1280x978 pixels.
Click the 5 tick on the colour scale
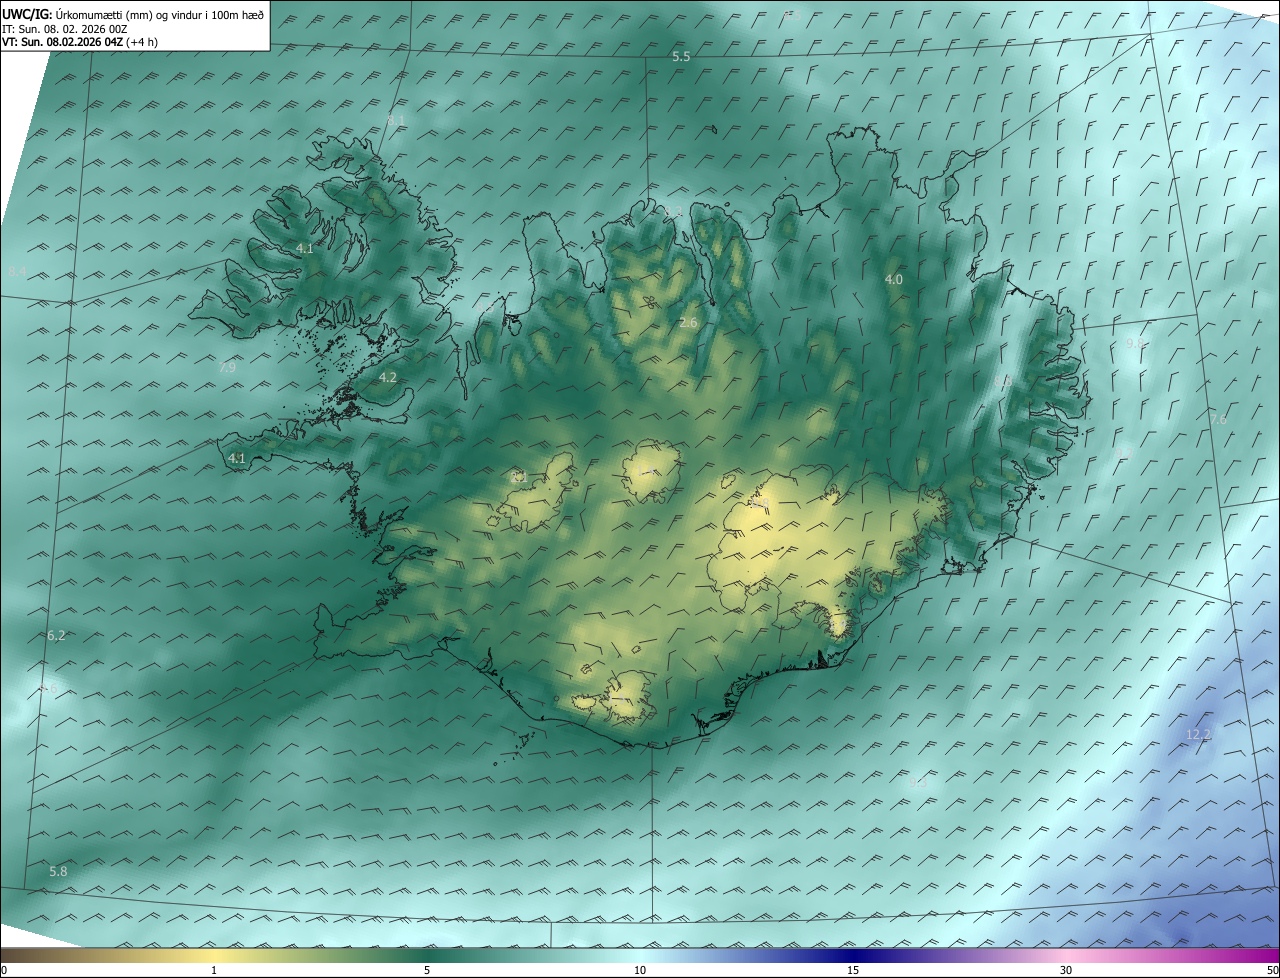427,971
